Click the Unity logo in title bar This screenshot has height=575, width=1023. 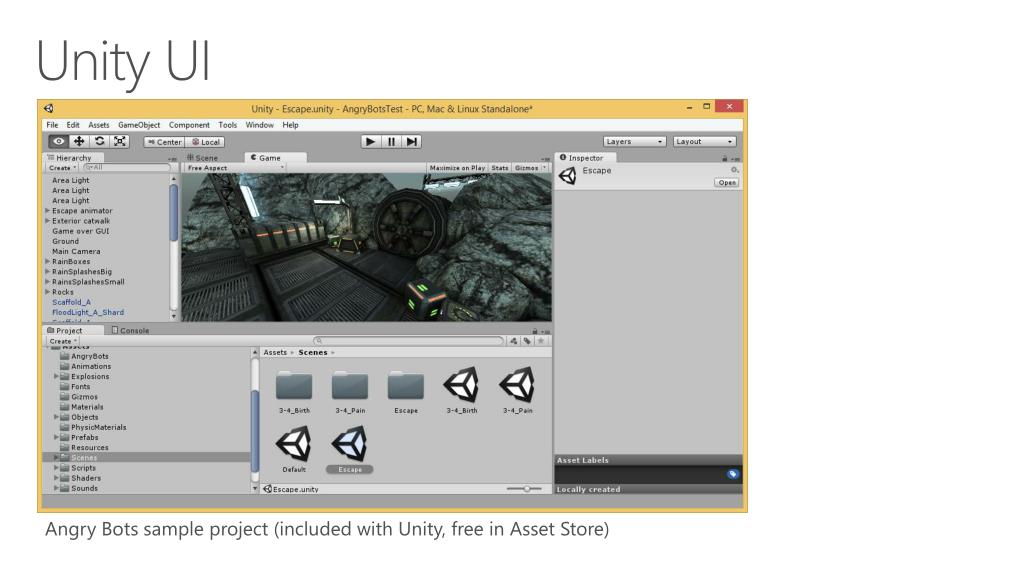point(49,108)
